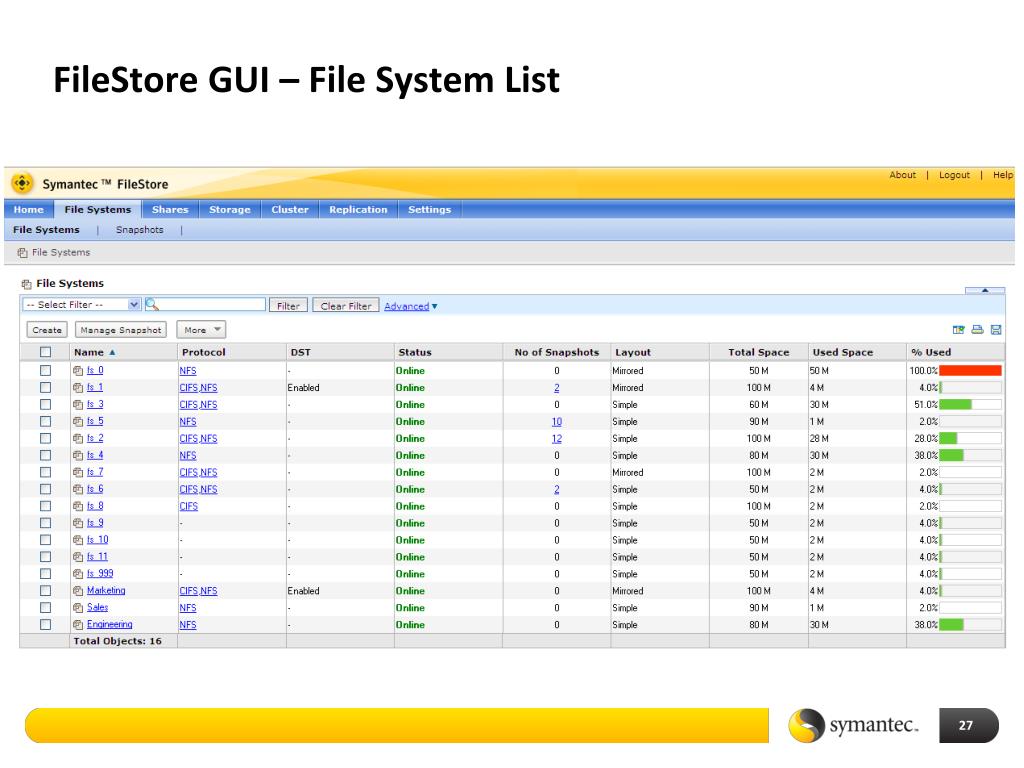Sort by the % Used column header
The width and height of the screenshot is (1024, 768).
point(931,352)
